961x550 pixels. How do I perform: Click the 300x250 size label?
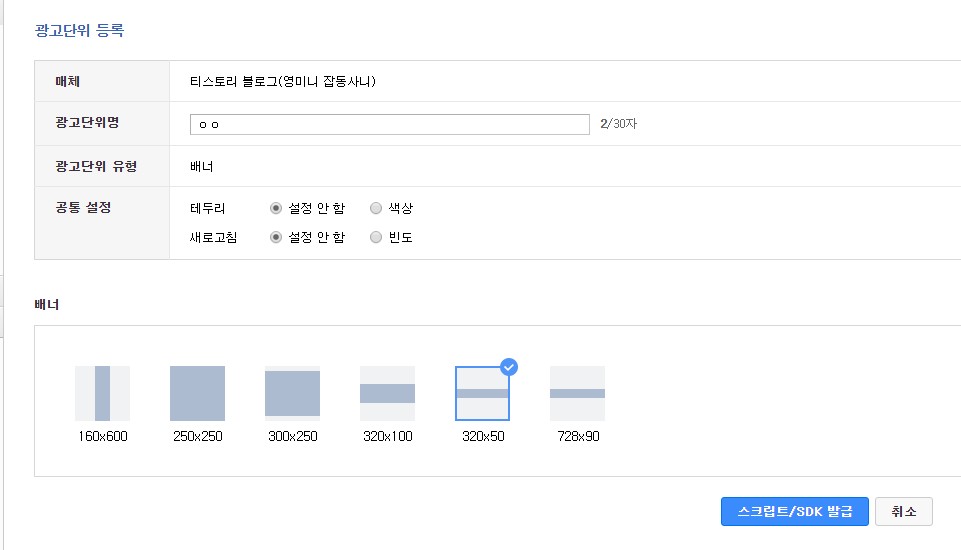[292, 437]
